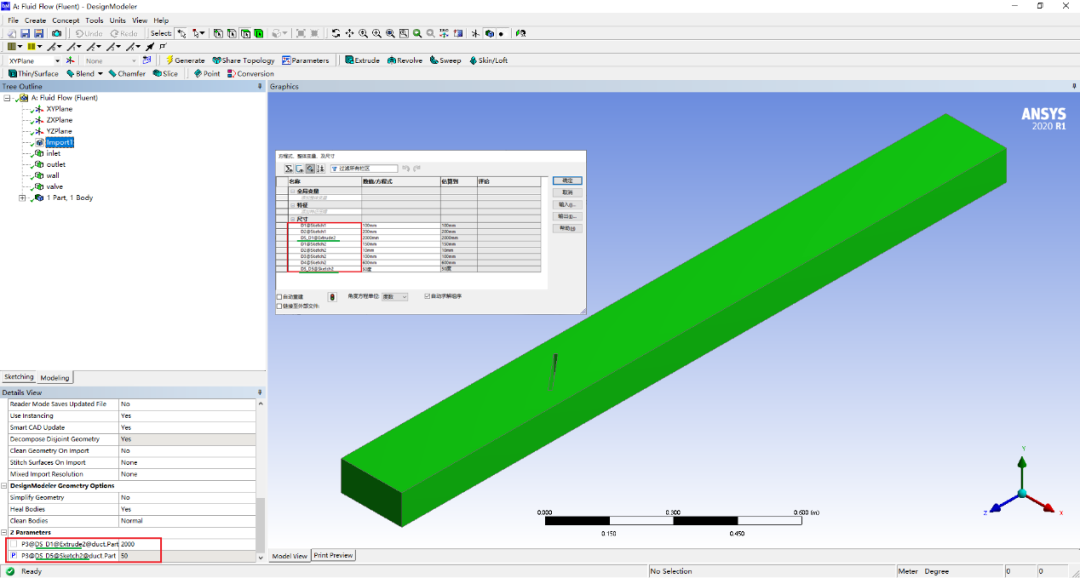Select the Edges selection filter icon

pyautogui.click(x=232, y=33)
